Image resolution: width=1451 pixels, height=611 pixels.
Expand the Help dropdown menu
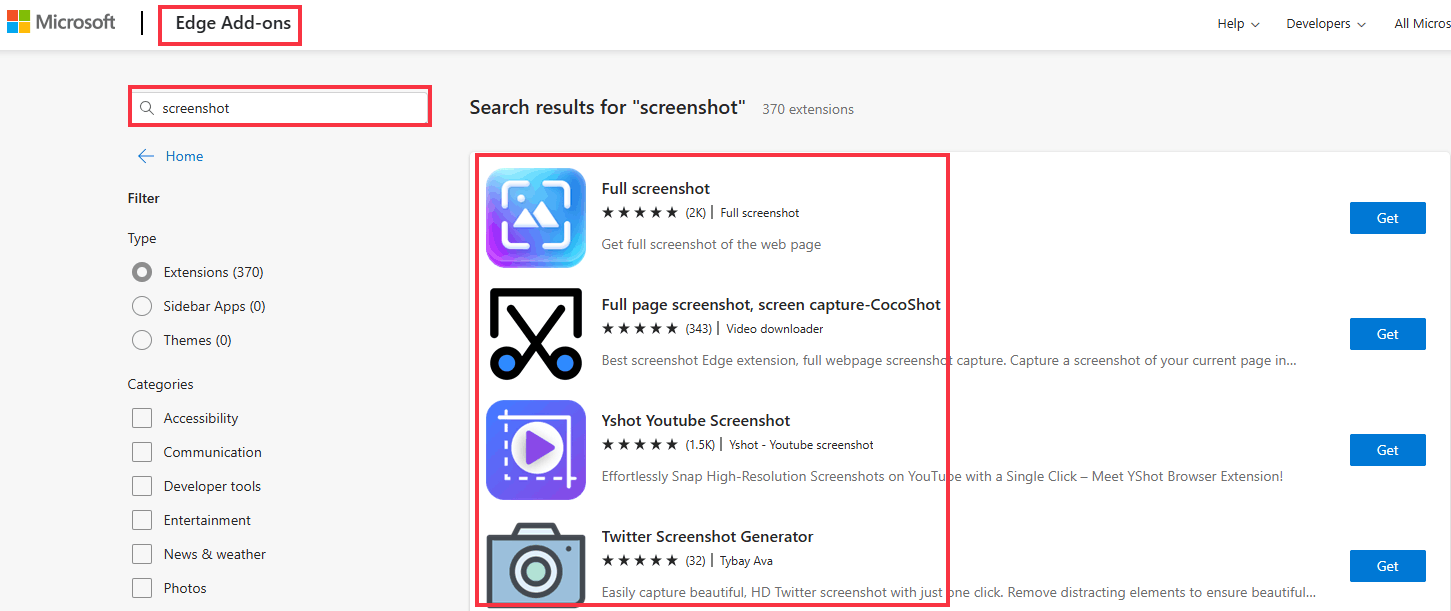coord(1238,24)
